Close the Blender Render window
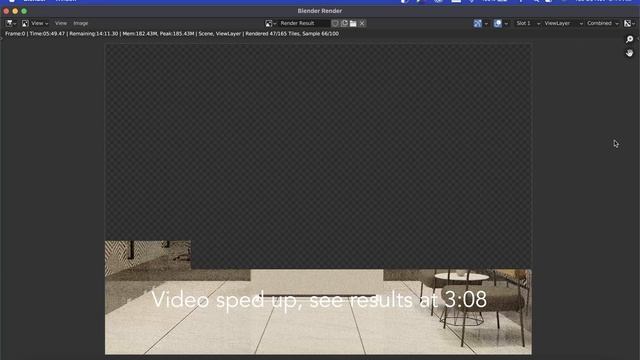The height and width of the screenshot is (360, 640). pos(6,11)
